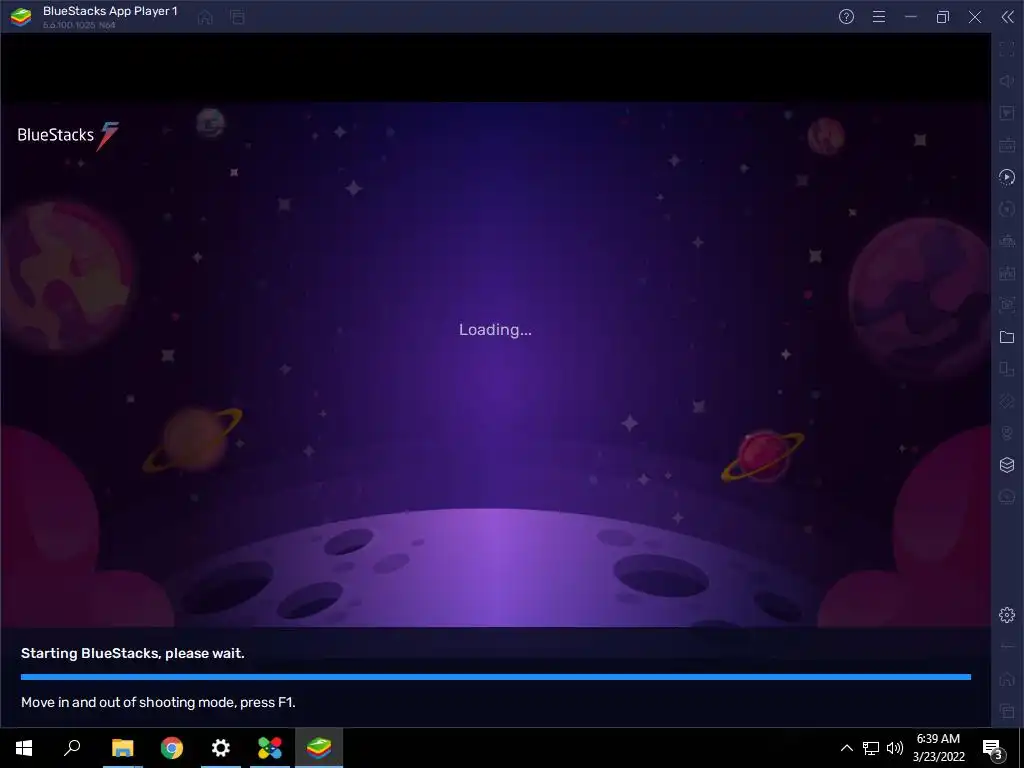Click the home icon in the title bar

coord(205,17)
